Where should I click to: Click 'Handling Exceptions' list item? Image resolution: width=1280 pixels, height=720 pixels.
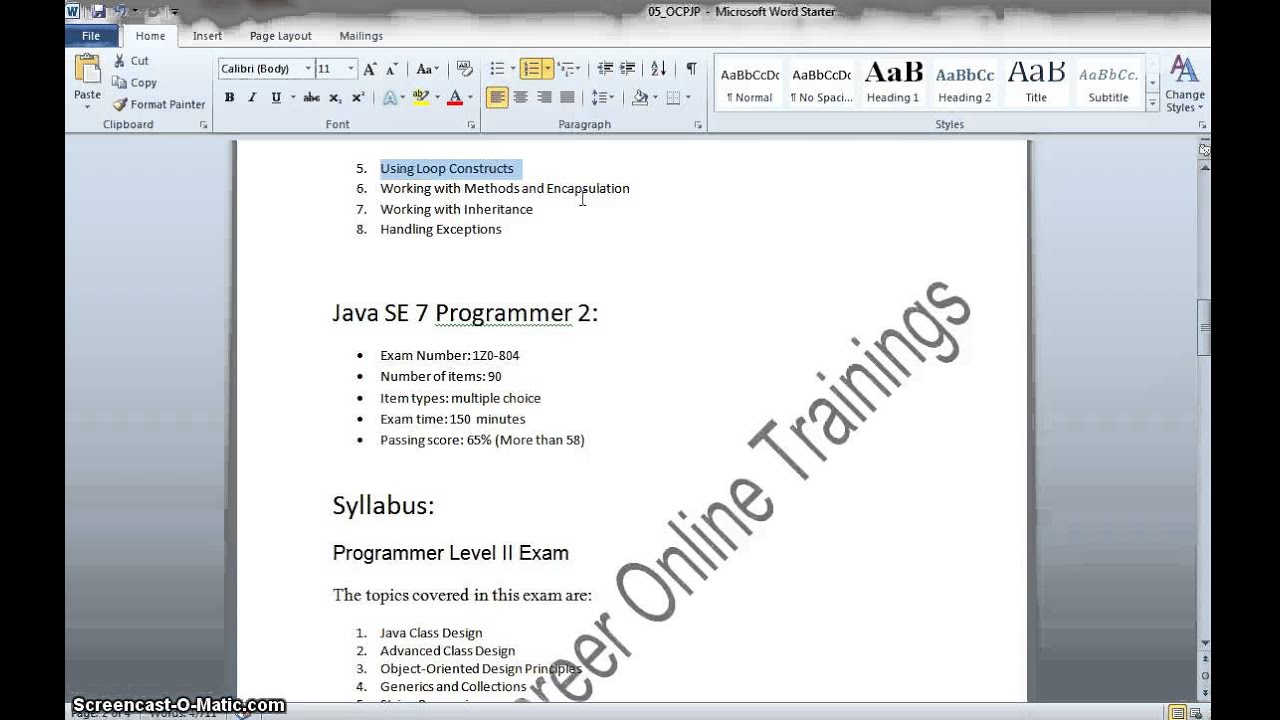pyautogui.click(x=441, y=229)
